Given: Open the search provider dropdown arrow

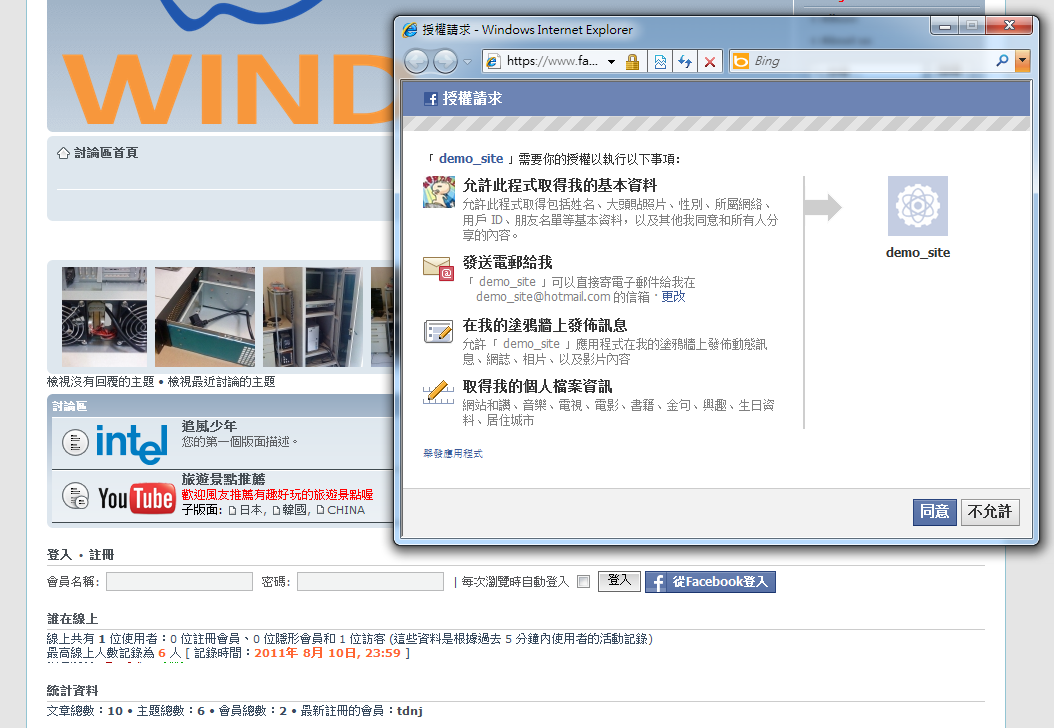Looking at the screenshot, I should (x=1022, y=60).
